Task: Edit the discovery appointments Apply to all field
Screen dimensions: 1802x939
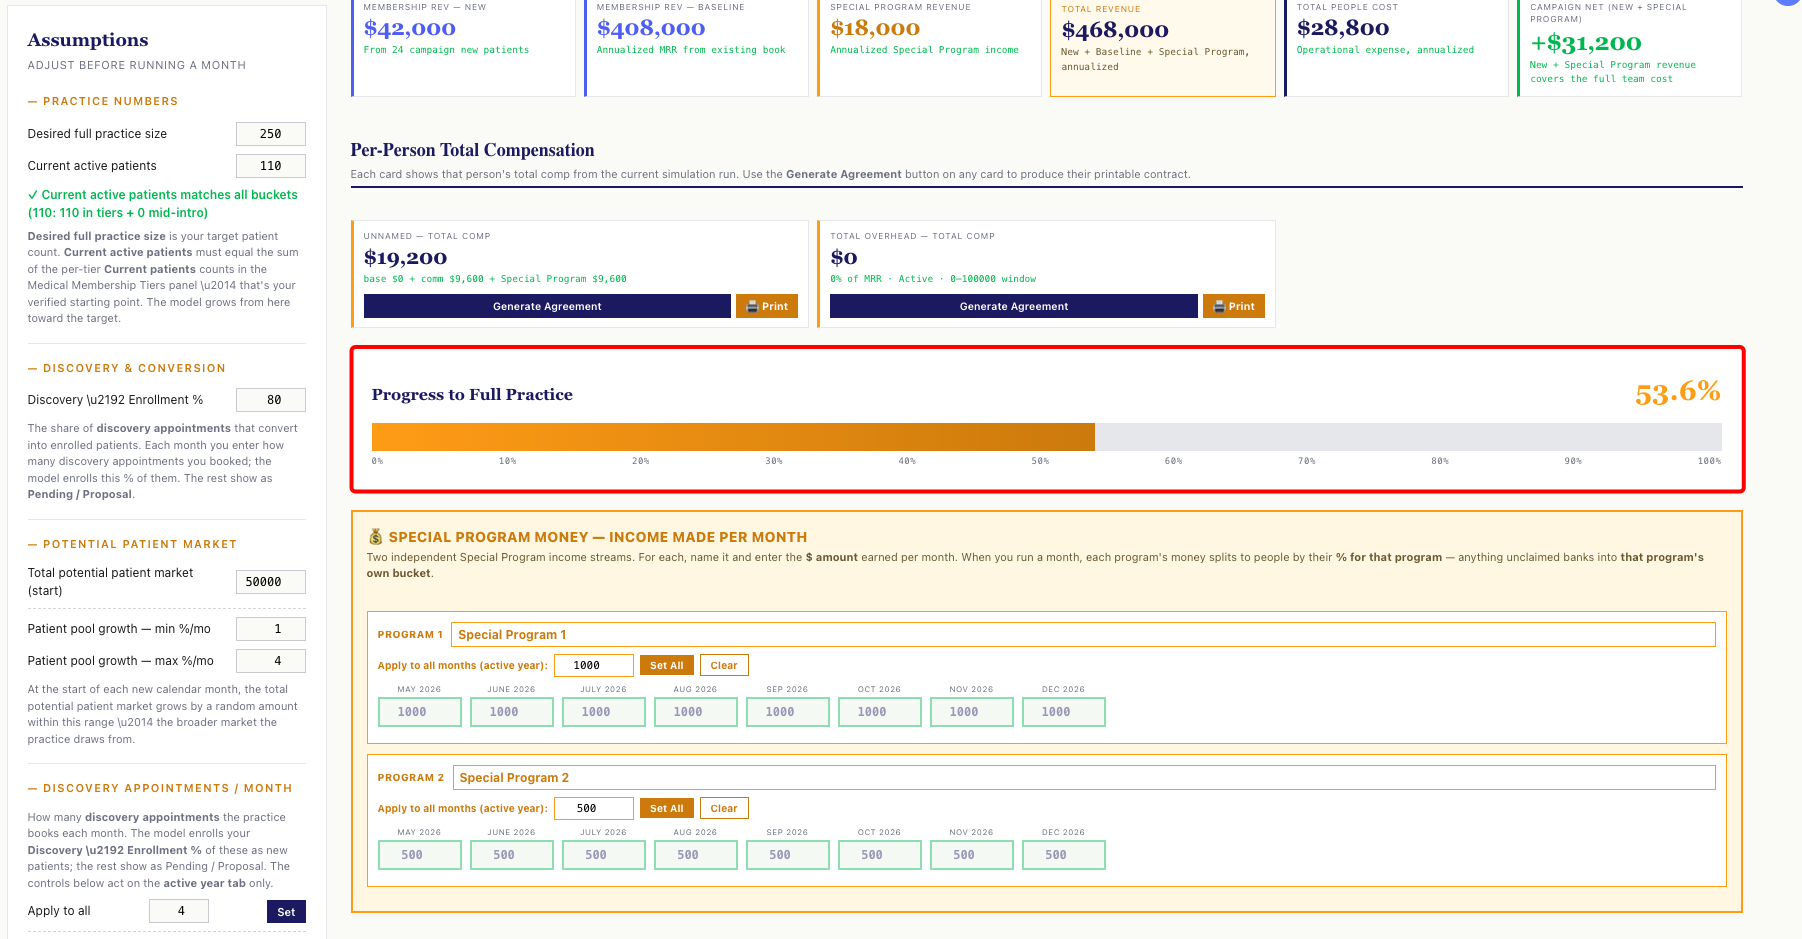Action: point(179,911)
